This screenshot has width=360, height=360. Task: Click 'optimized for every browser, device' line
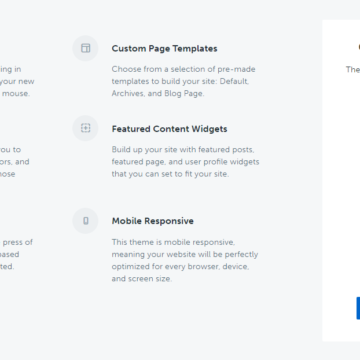point(180,267)
